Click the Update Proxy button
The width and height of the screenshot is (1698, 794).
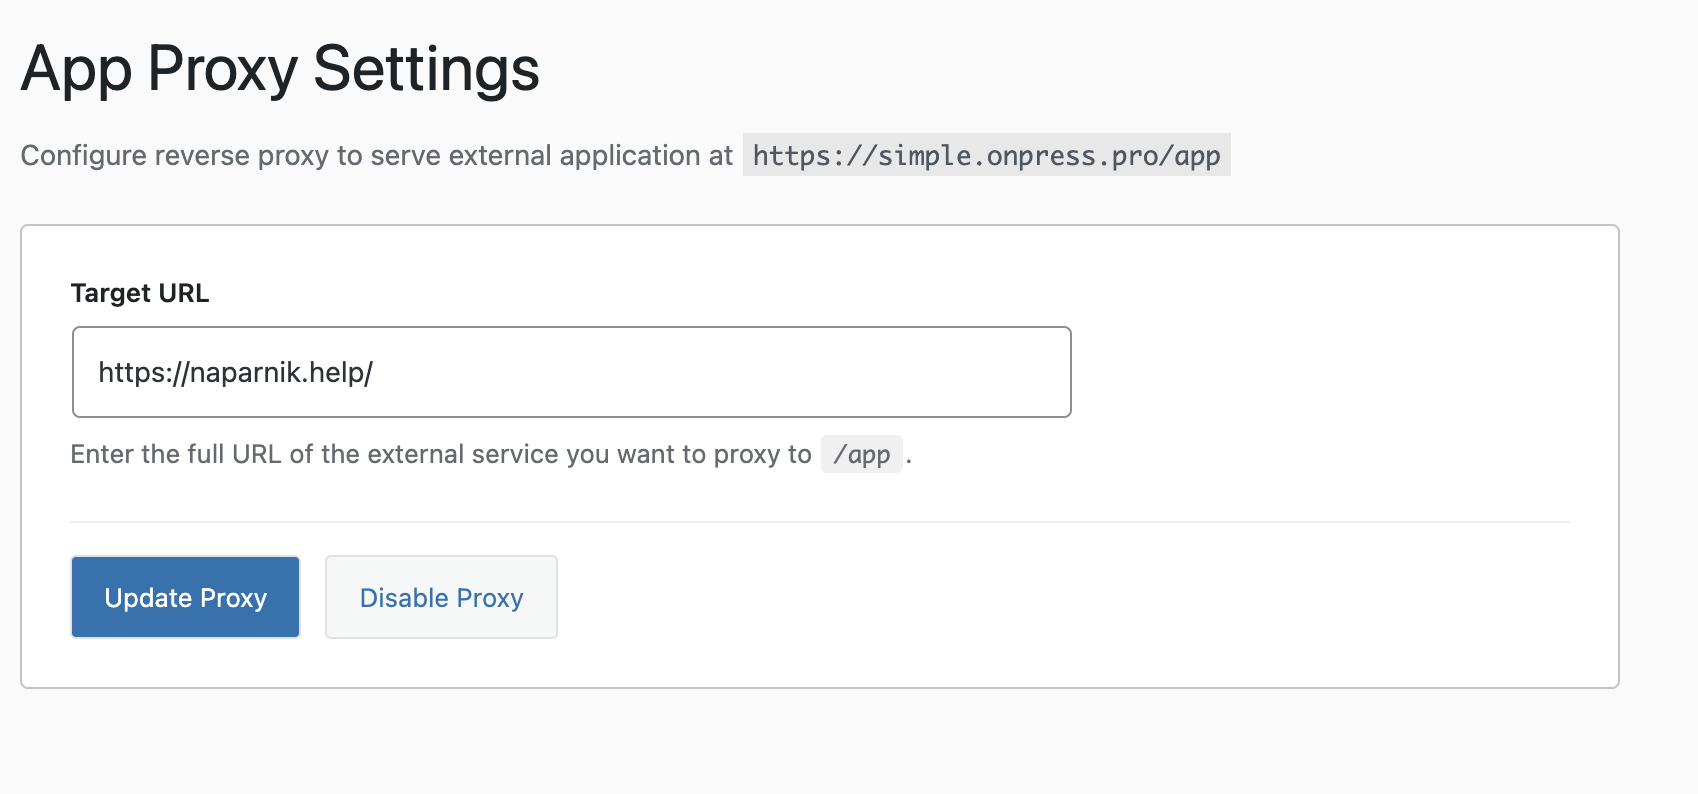tap(185, 597)
